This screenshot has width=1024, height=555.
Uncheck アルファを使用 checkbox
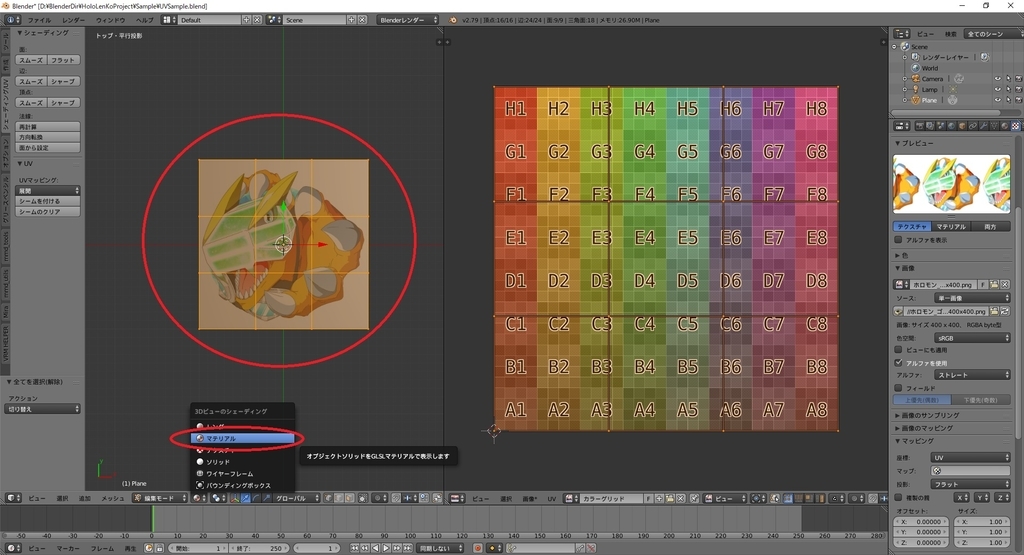click(899, 362)
